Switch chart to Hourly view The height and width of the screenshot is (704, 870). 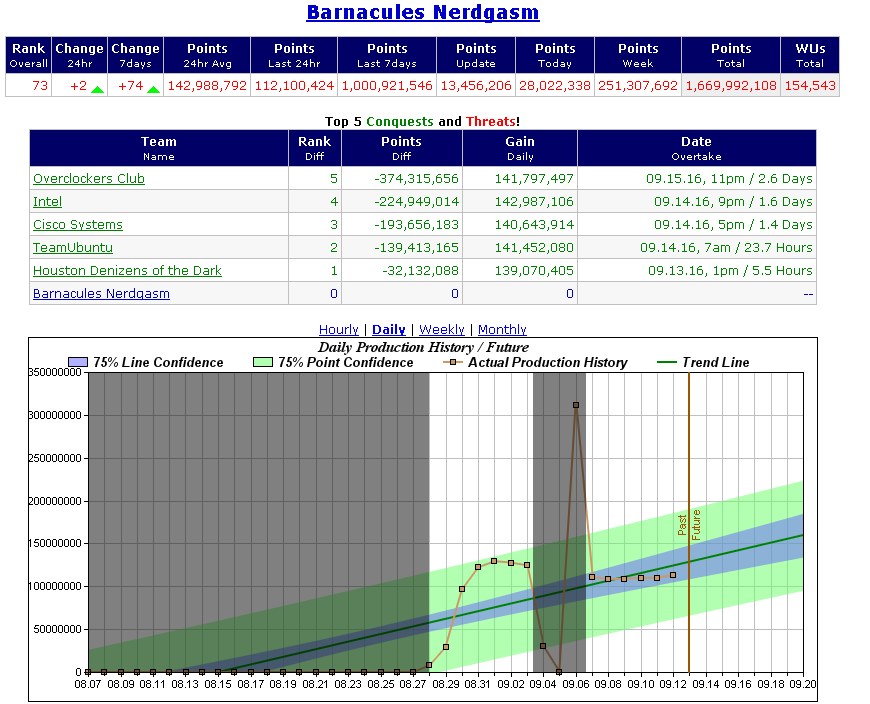(338, 330)
